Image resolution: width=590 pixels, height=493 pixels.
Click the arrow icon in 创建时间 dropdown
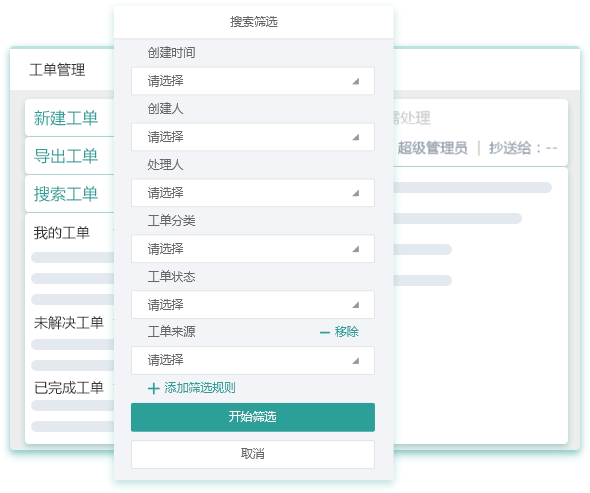tap(356, 81)
